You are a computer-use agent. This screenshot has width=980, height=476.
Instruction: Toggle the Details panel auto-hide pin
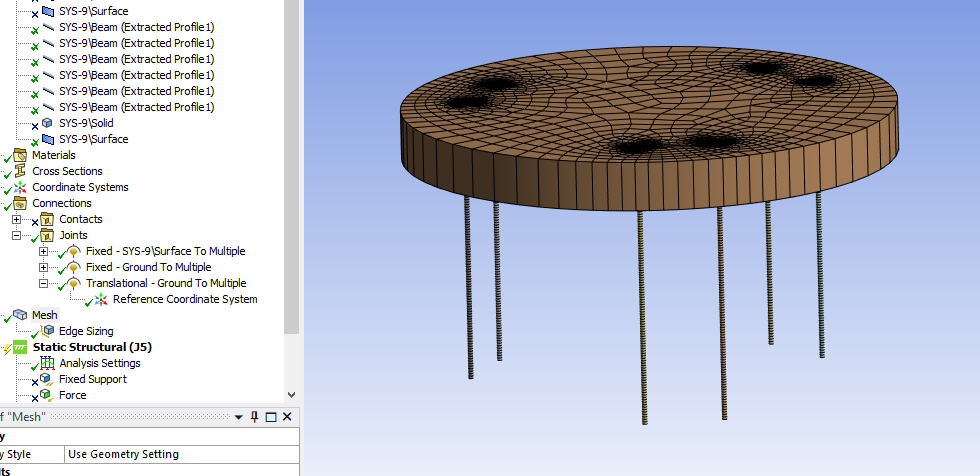pos(255,417)
